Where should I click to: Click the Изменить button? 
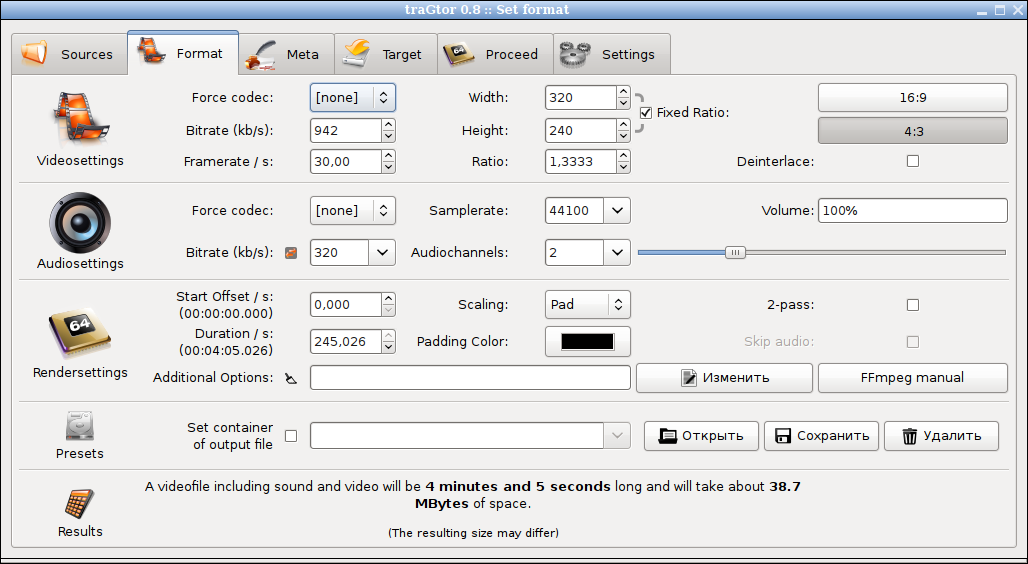coord(724,378)
